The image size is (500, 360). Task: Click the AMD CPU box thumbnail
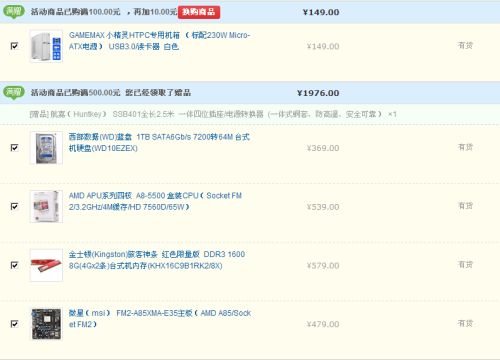[x=46, y=206]
